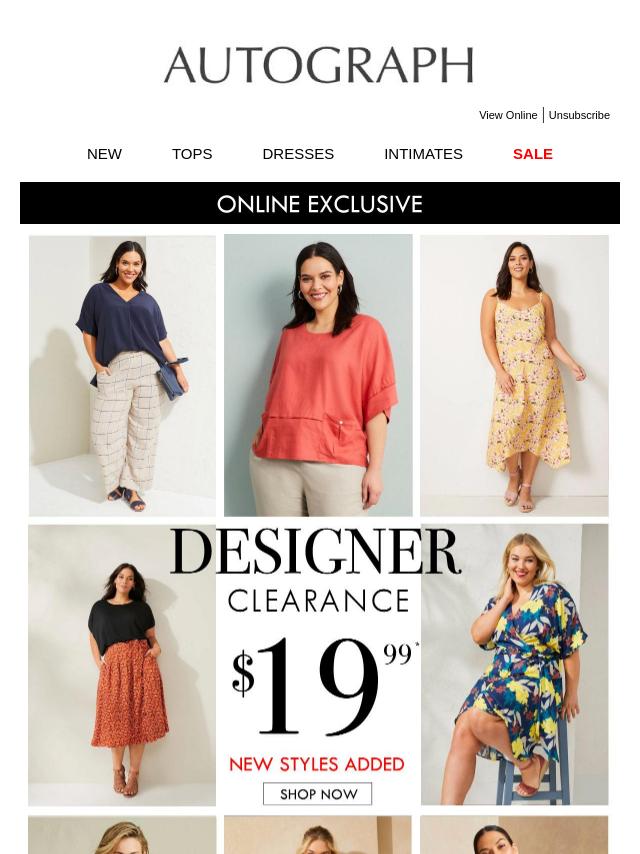Open the yellow floral dress photo
The height and width of the screenshot is (854, 640).
514,376
